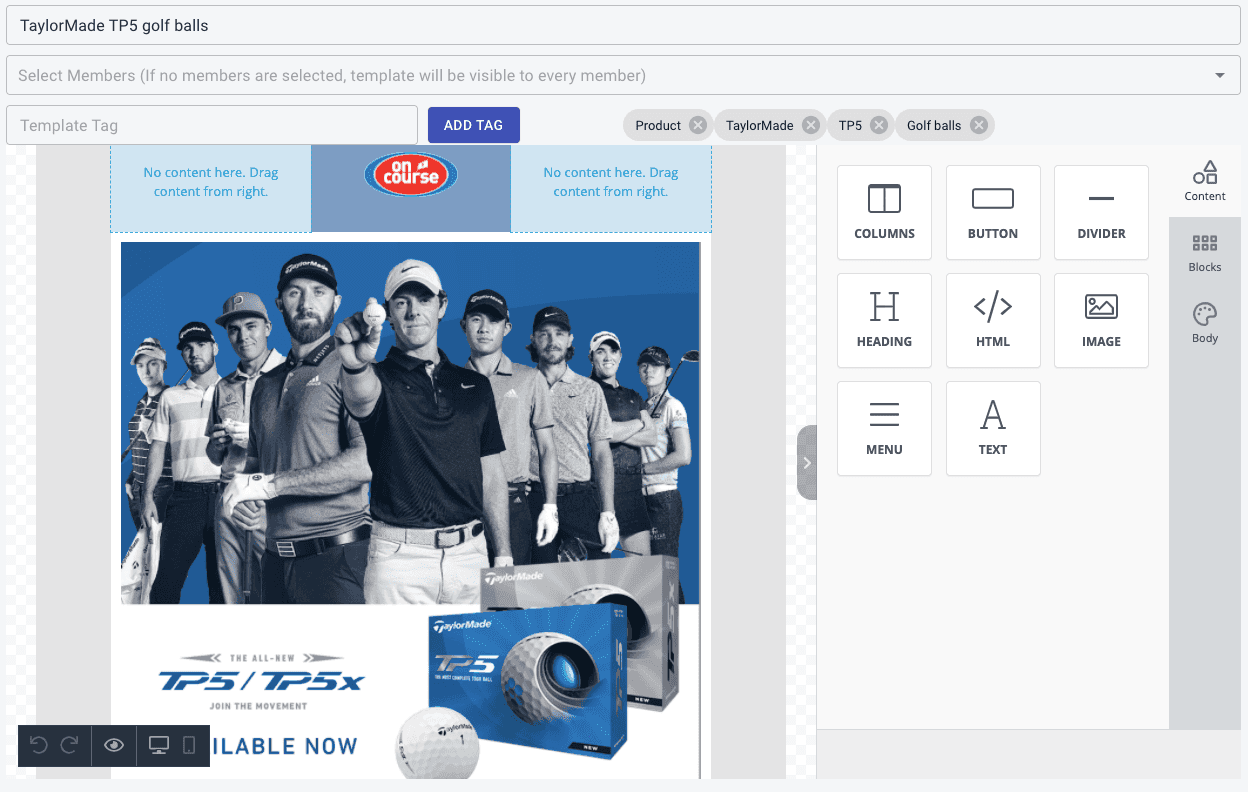Switch to desktop preview mode
Image resolution: width=1248 pixels, height=792 pixels.
pos(158,745)
